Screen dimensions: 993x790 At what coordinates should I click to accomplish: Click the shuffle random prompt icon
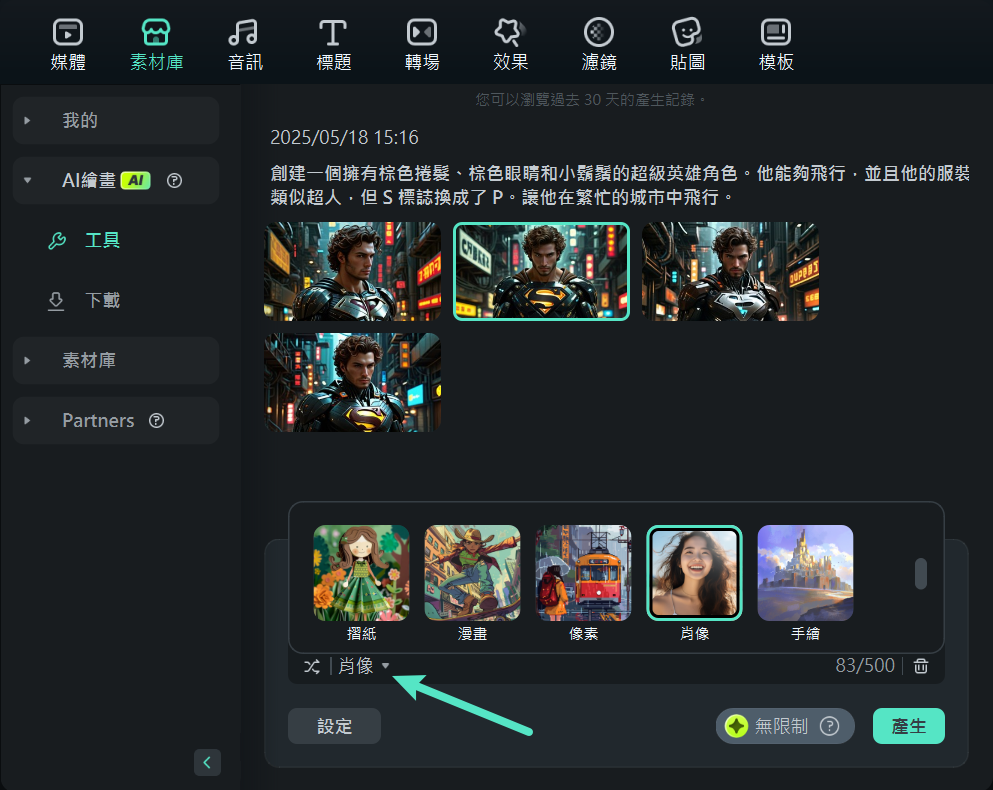(x=312, y=666)
